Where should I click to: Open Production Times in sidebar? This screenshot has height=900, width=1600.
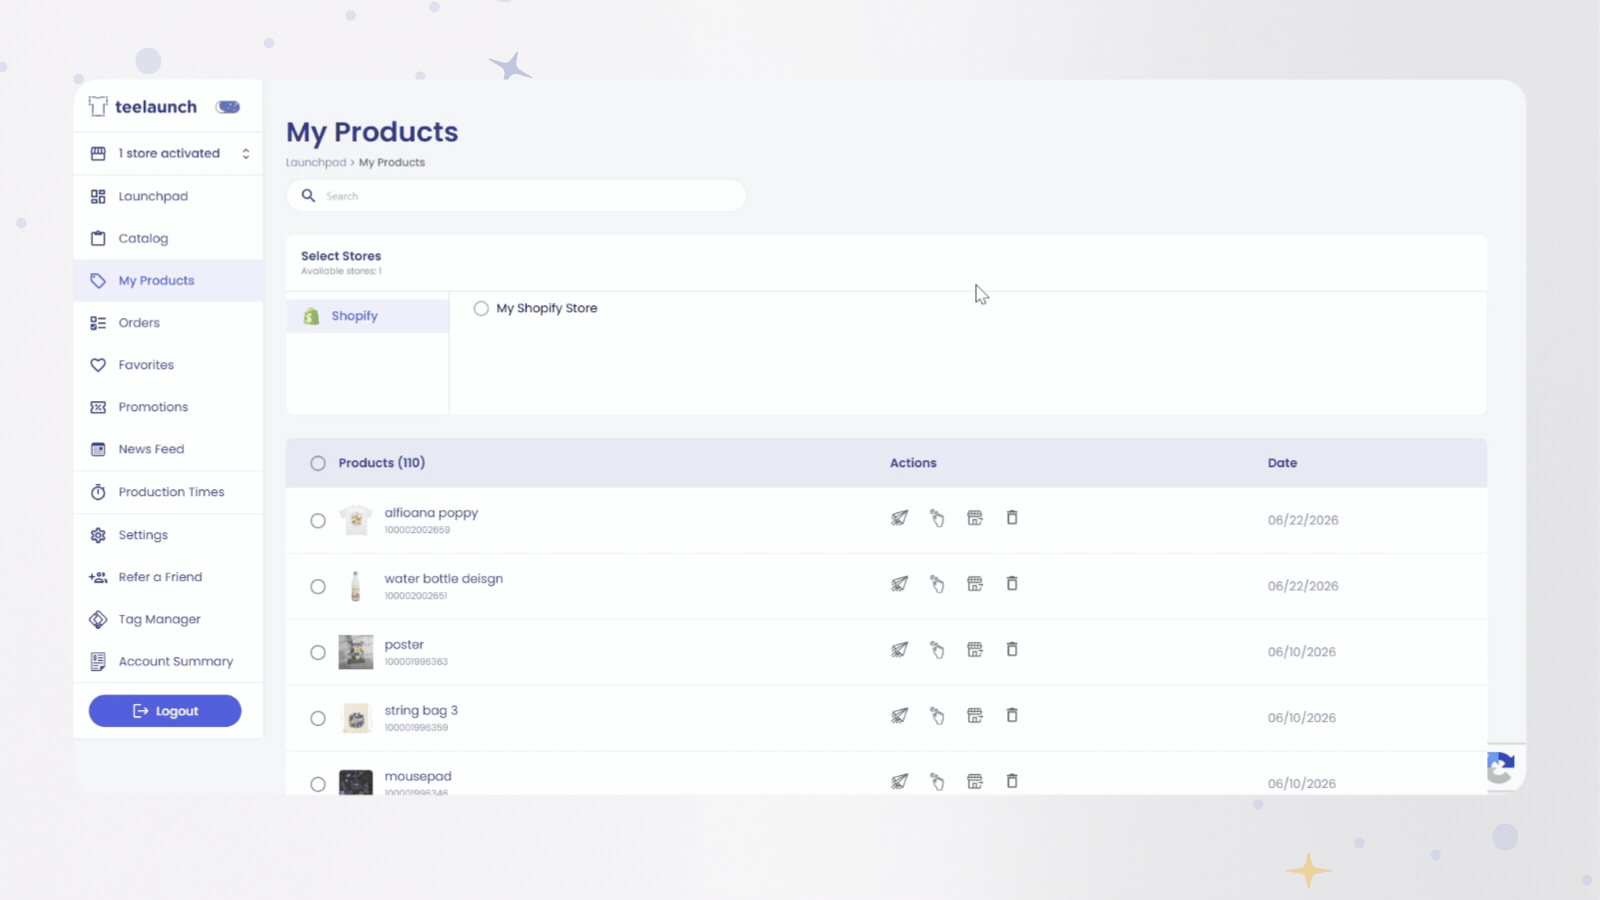[x=168, y=492]
